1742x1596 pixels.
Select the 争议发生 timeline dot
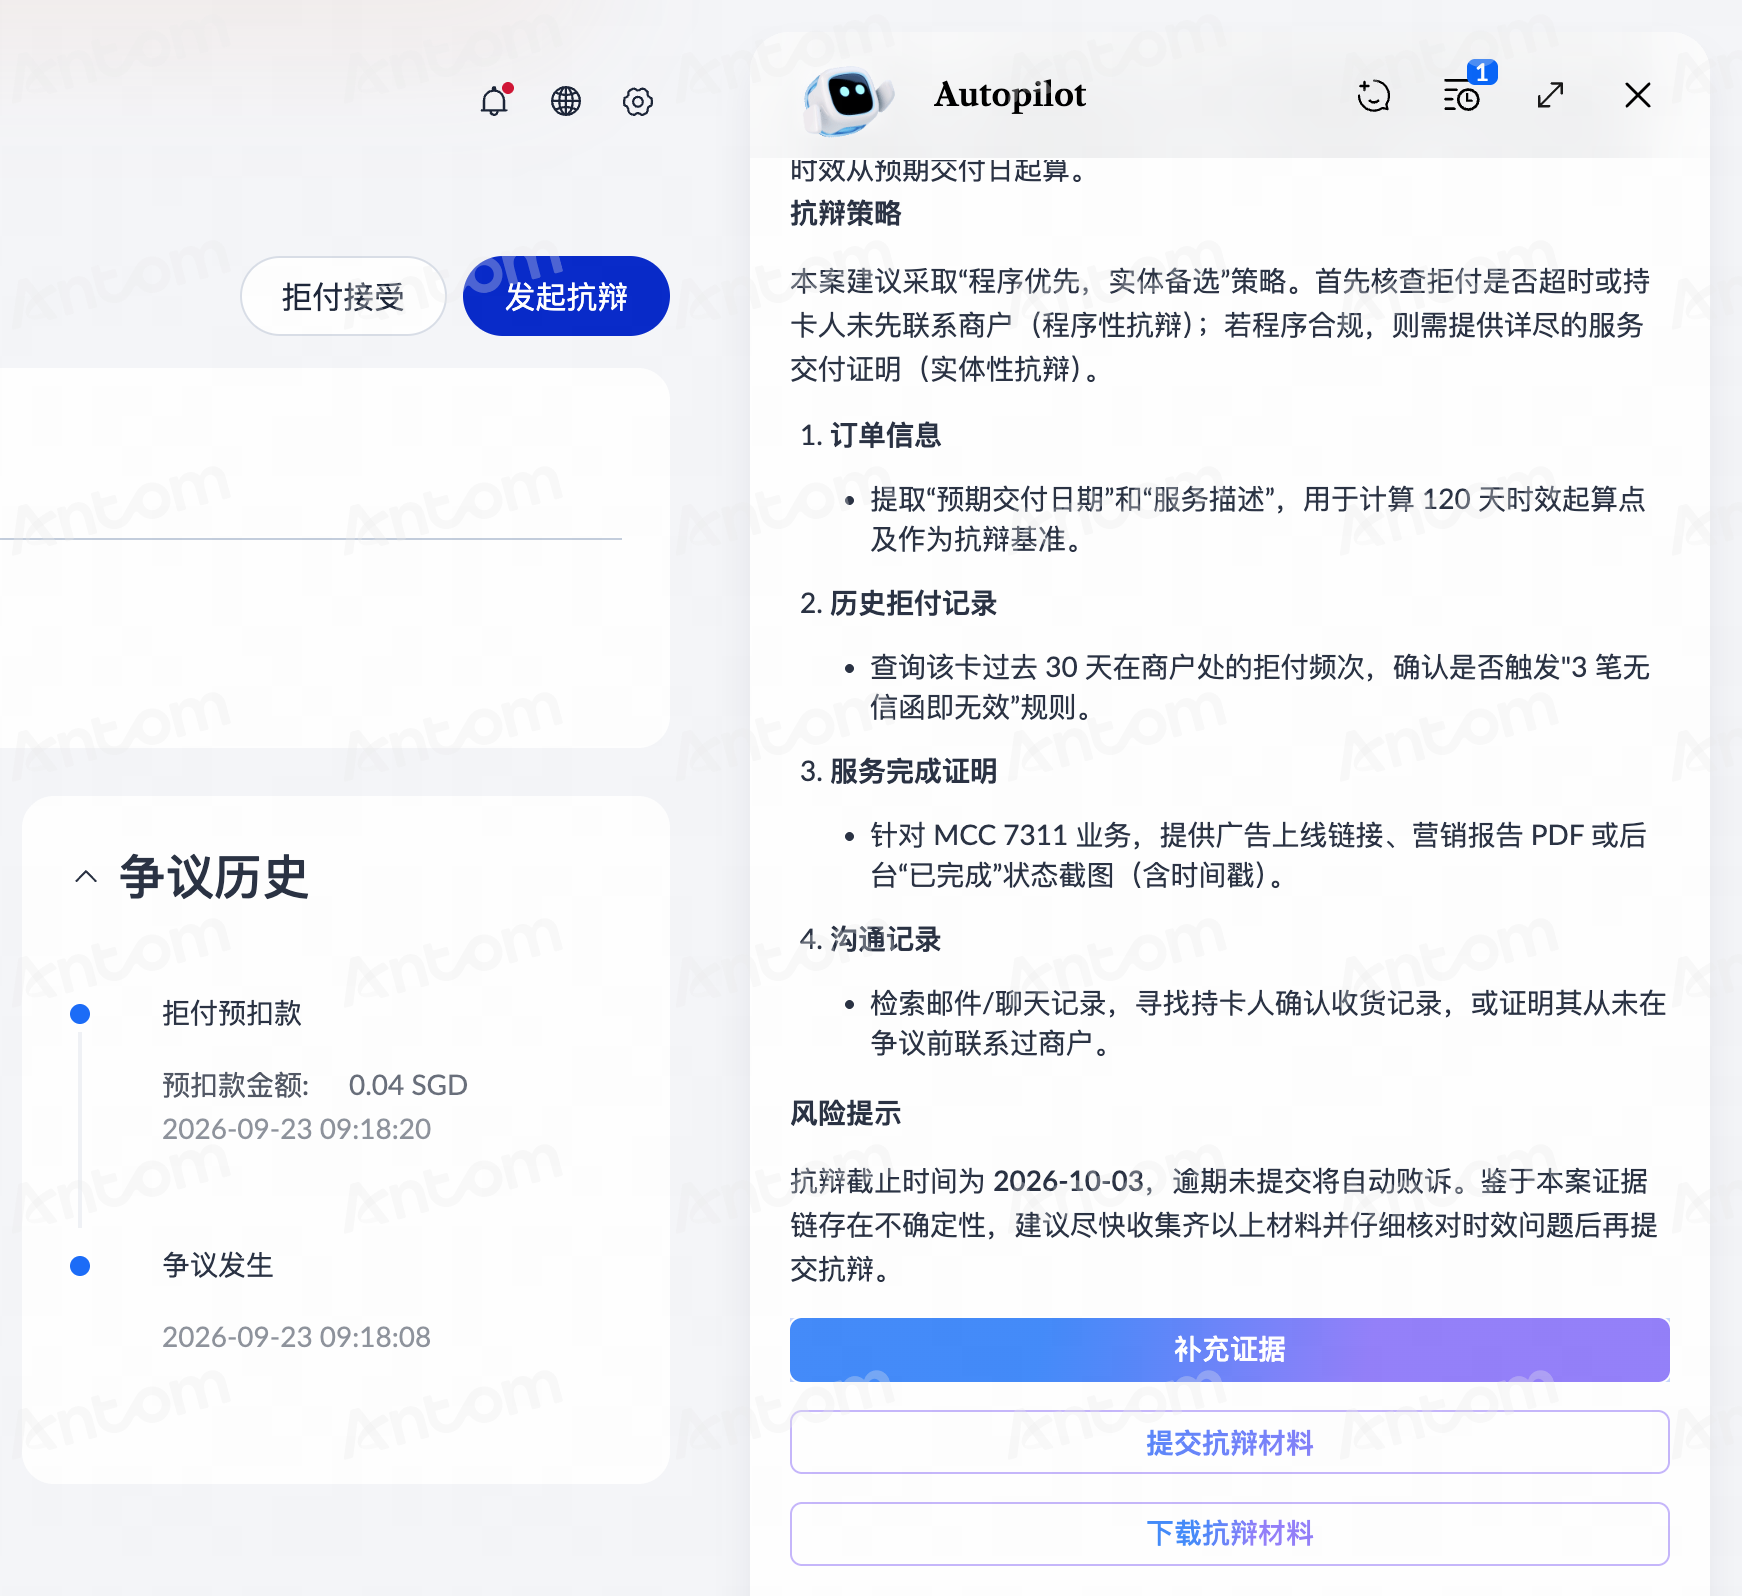(80, 1266)
